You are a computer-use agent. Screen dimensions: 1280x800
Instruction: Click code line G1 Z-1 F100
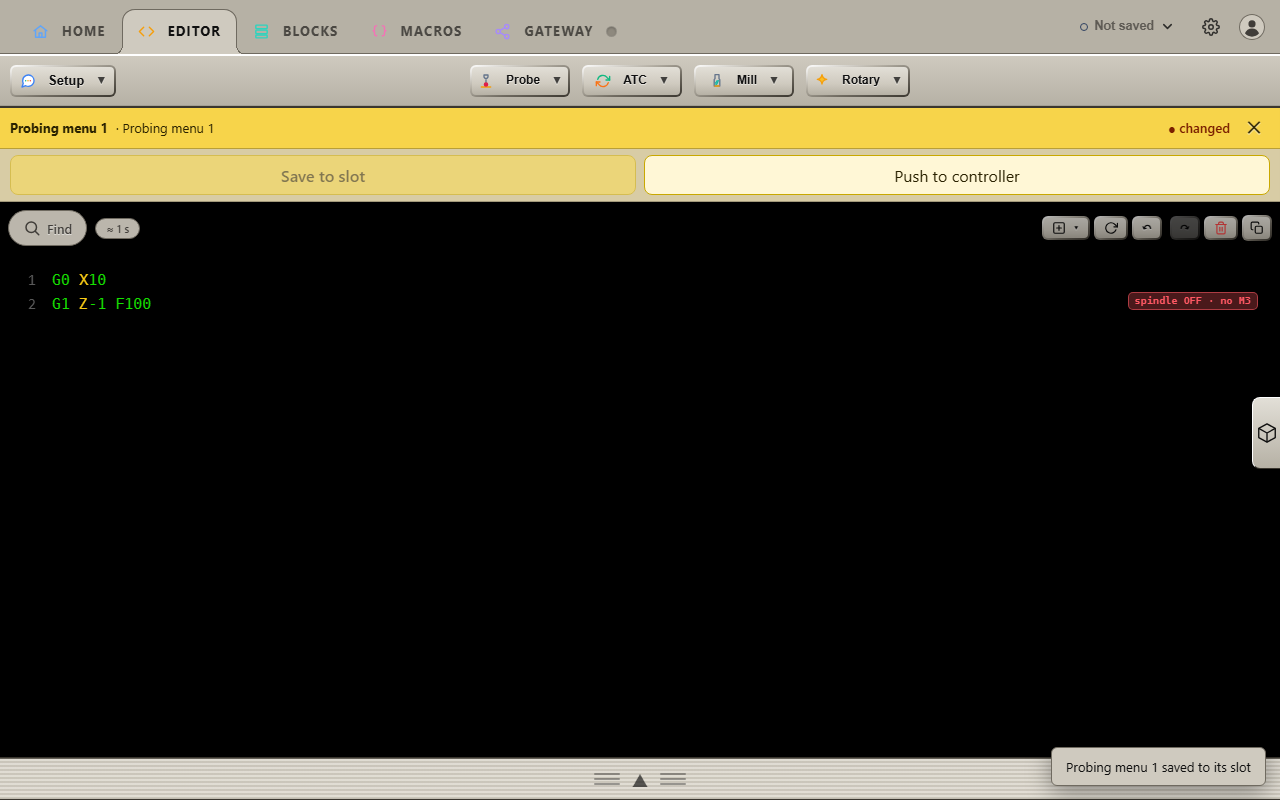[x=102, y=304]
